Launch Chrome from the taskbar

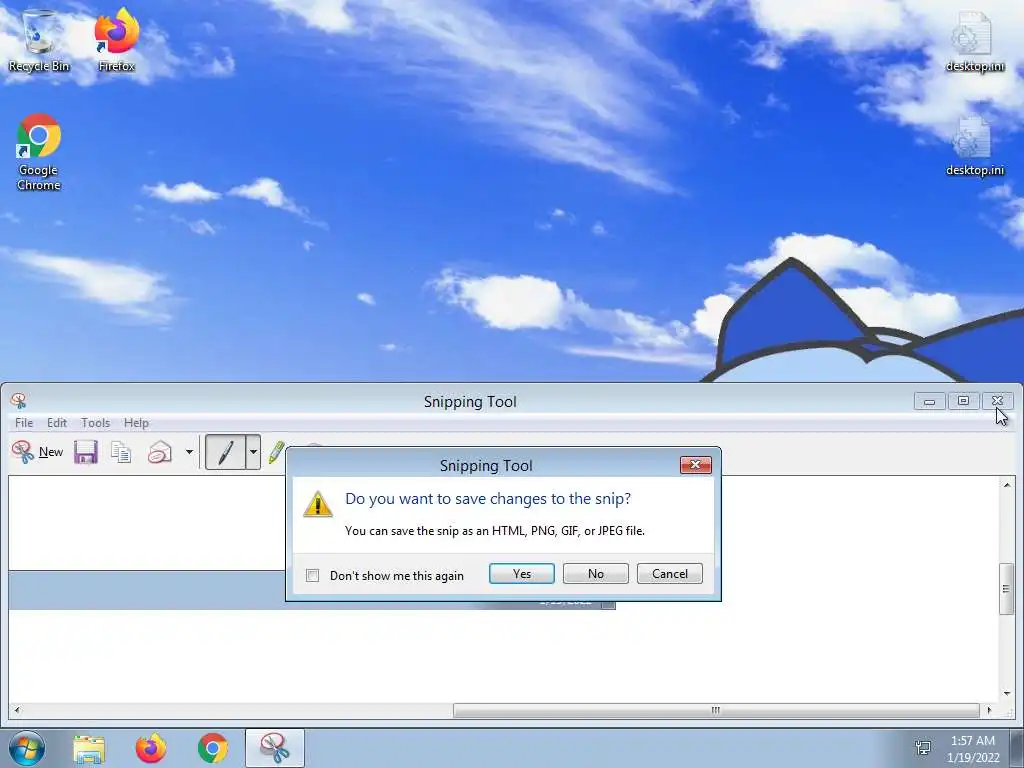[x=213, y=748]
